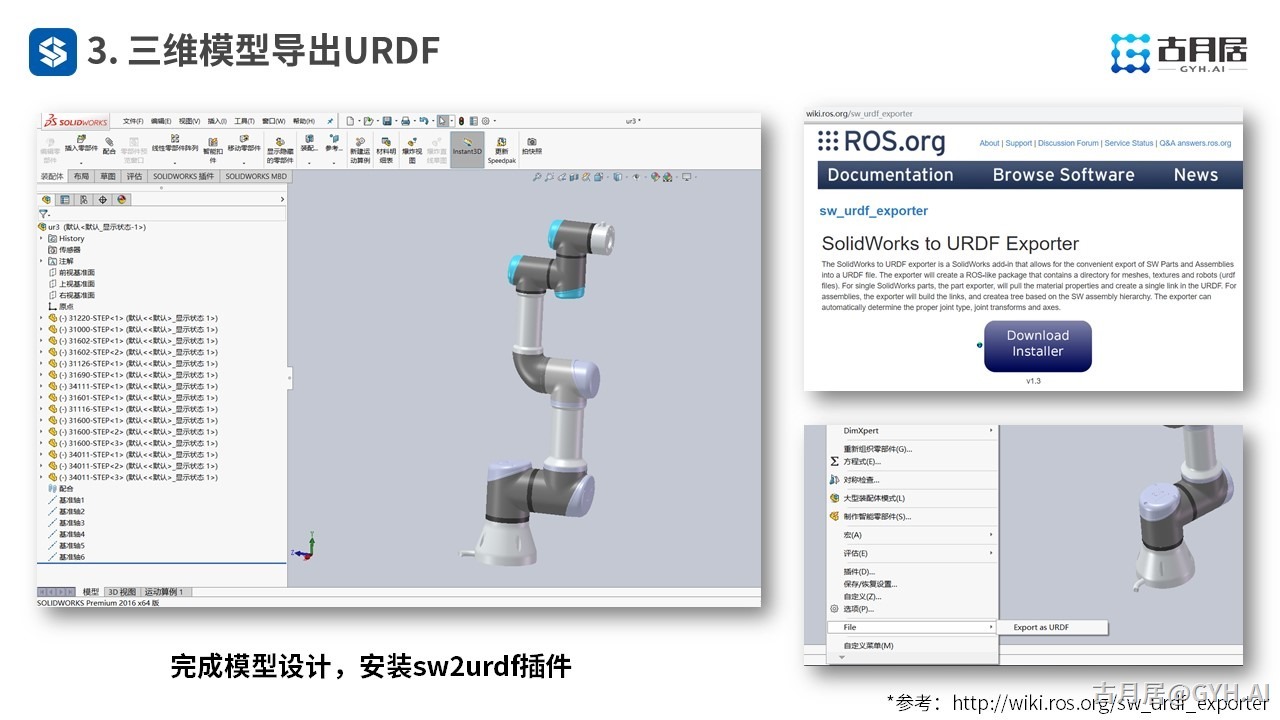Open Browse Software on ROS.org navbar
This screenshot has width=1280, height=720.
[x=1063, y=175]
